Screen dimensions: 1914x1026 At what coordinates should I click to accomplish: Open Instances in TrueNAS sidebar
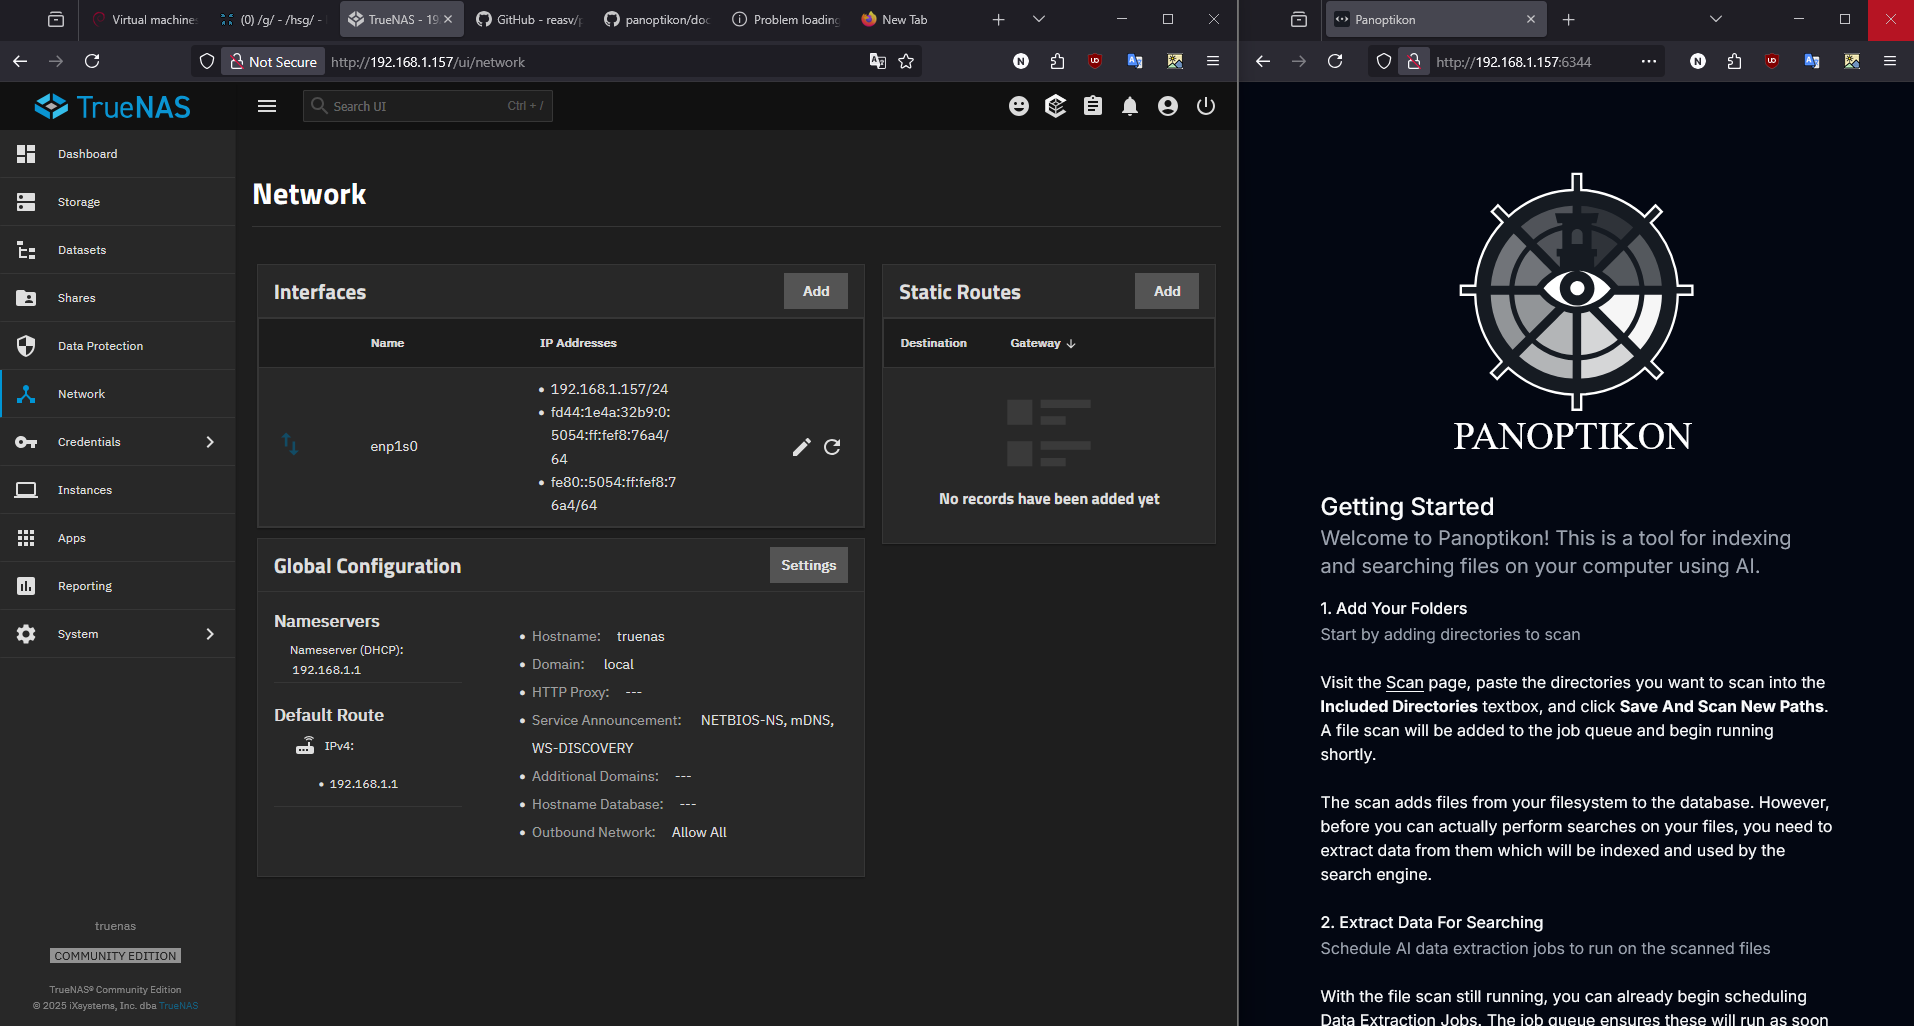click(x=117, y=490)
